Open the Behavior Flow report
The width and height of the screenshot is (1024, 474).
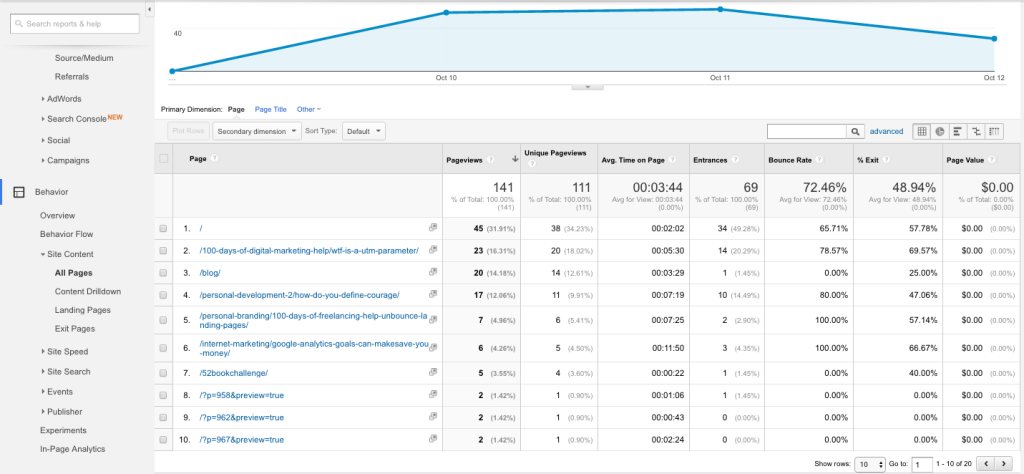67,234
